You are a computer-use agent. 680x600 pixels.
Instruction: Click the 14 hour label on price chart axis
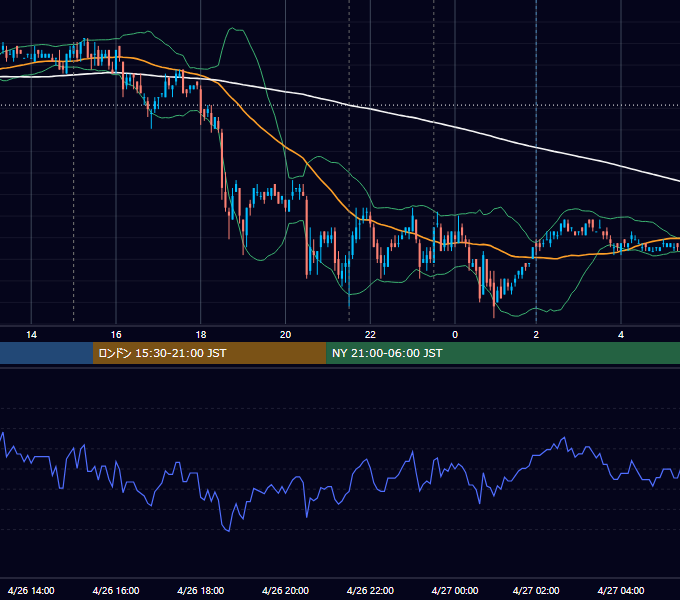click(x=31, y=335)
